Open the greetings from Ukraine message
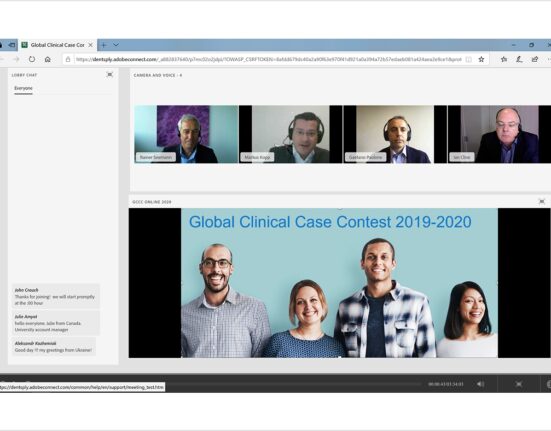Viewport: 551px width, 431px height. point(54,347)
